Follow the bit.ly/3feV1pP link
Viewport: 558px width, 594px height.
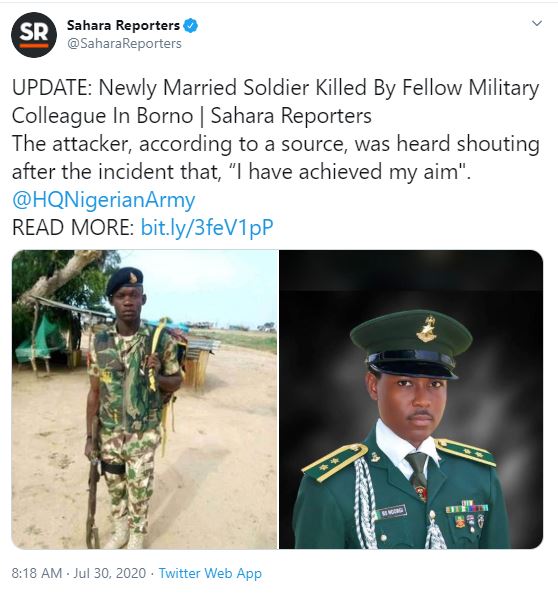coord(207,227)
